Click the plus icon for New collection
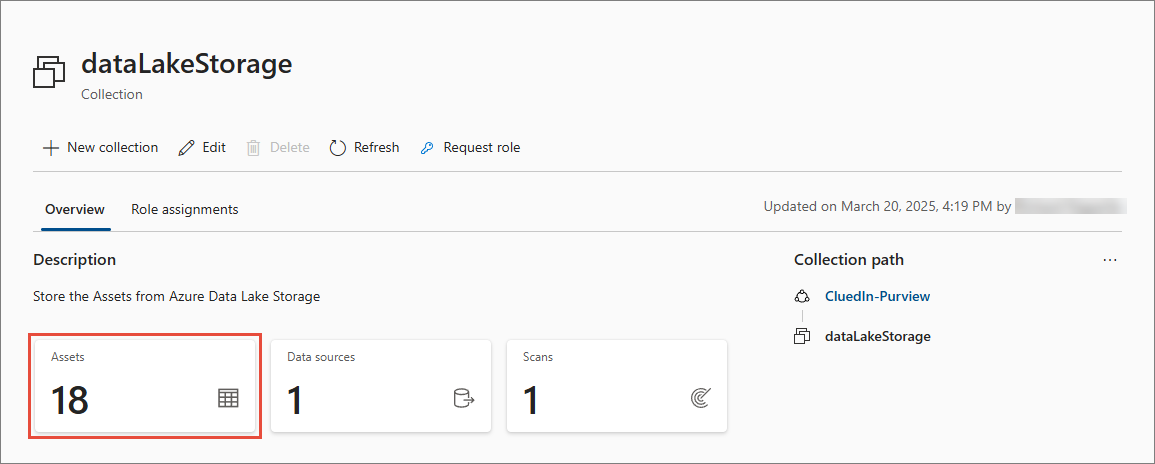 click(x=50, y=148)
